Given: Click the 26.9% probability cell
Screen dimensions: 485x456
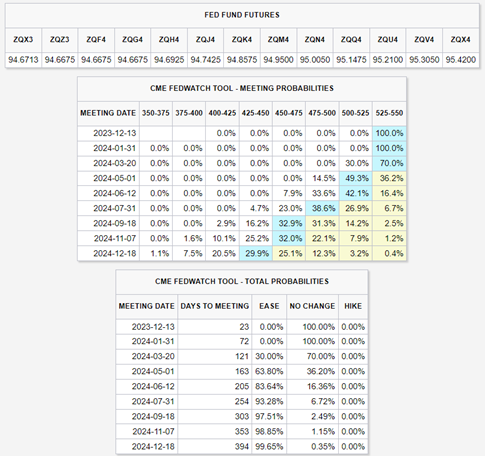Looking at the screenshot, I should coord(356,208).
